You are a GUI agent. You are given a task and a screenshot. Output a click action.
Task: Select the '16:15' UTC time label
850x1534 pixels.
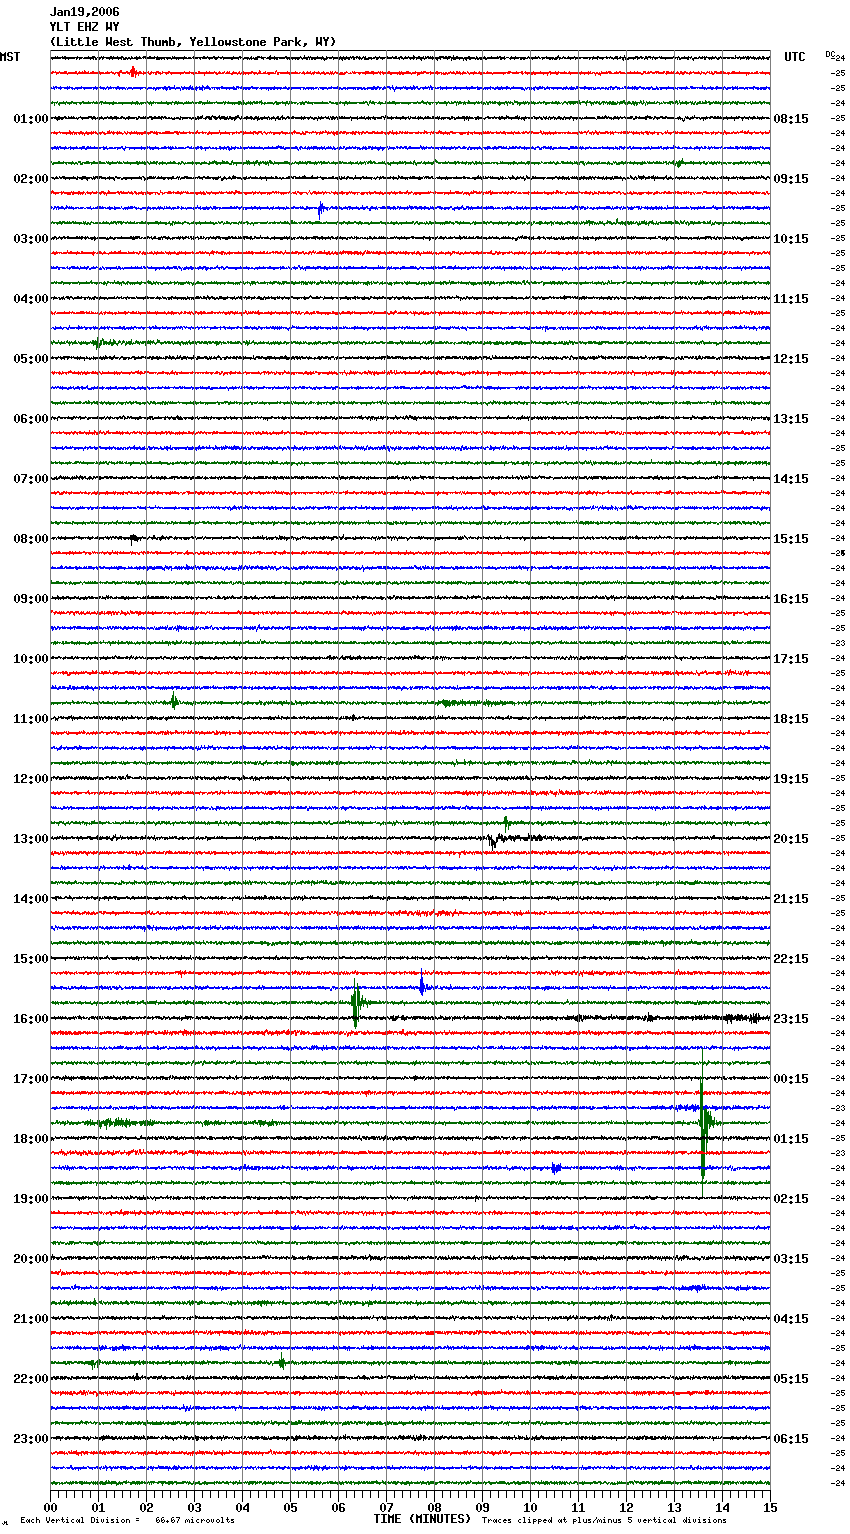point(791,599)
